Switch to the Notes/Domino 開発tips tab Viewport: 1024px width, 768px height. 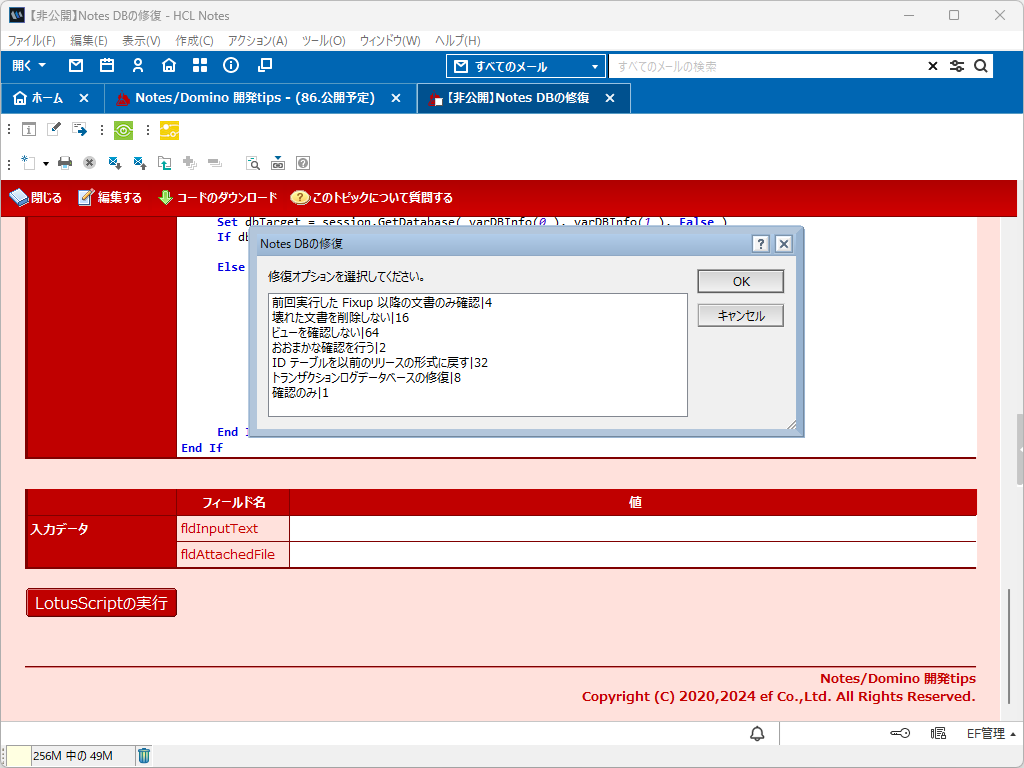tap(254, 98)
